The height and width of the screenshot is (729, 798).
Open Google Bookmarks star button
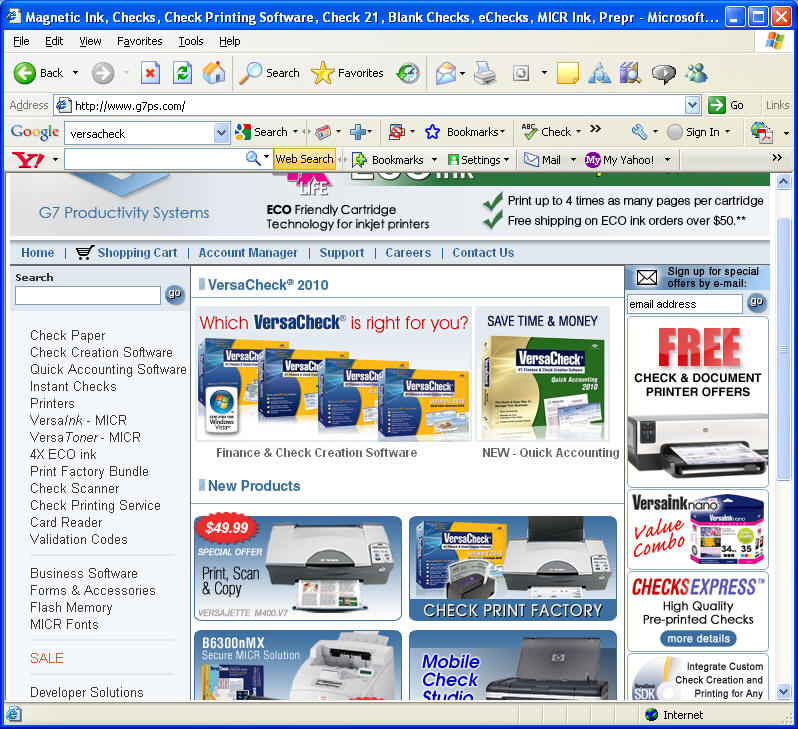(465, 132)
